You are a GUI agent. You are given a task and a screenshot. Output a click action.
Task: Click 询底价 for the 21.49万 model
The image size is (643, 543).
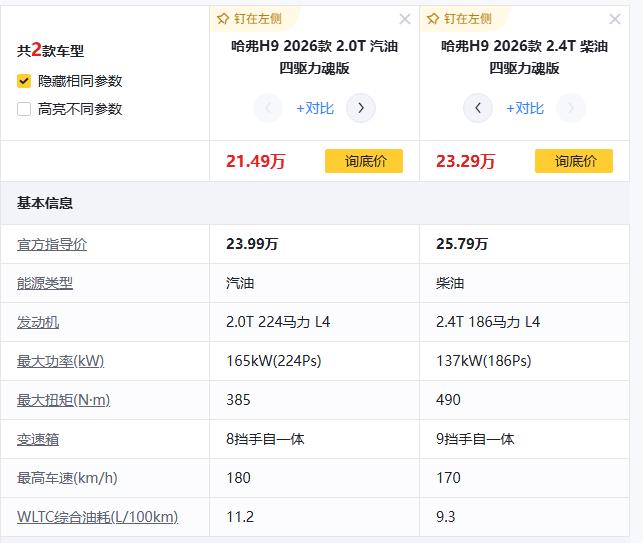coord(364,161)
